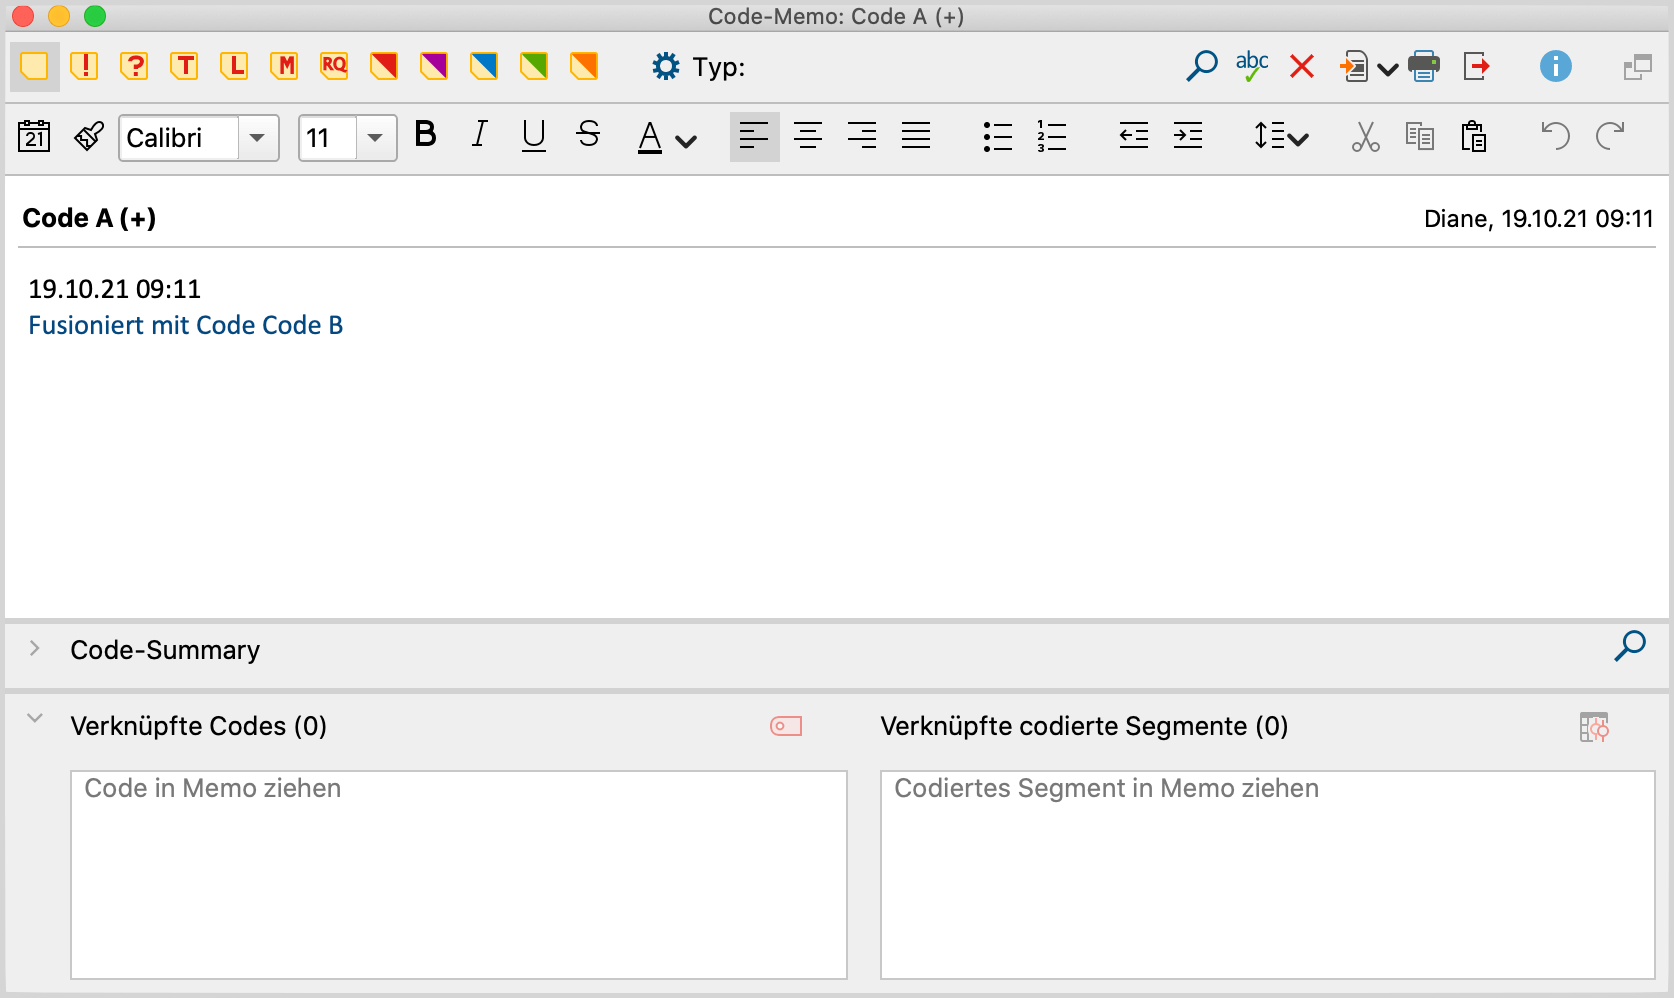Open memo type settings gear
Viewport: 1674px width, 998px height.
[666, 67]
